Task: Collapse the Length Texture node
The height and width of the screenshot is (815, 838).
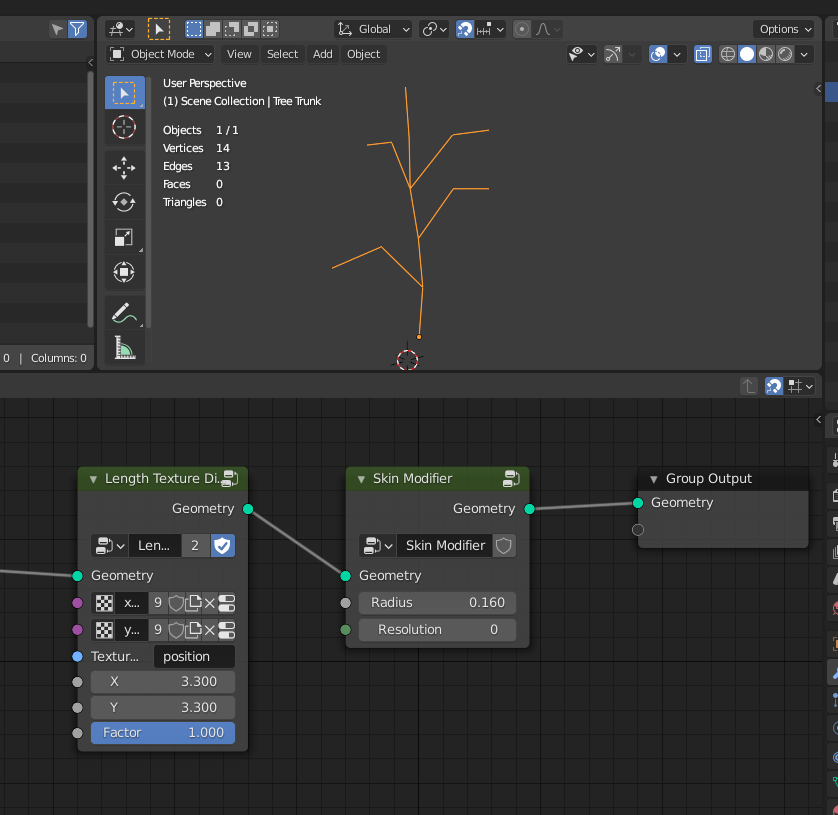Action: tap(93, 479)
